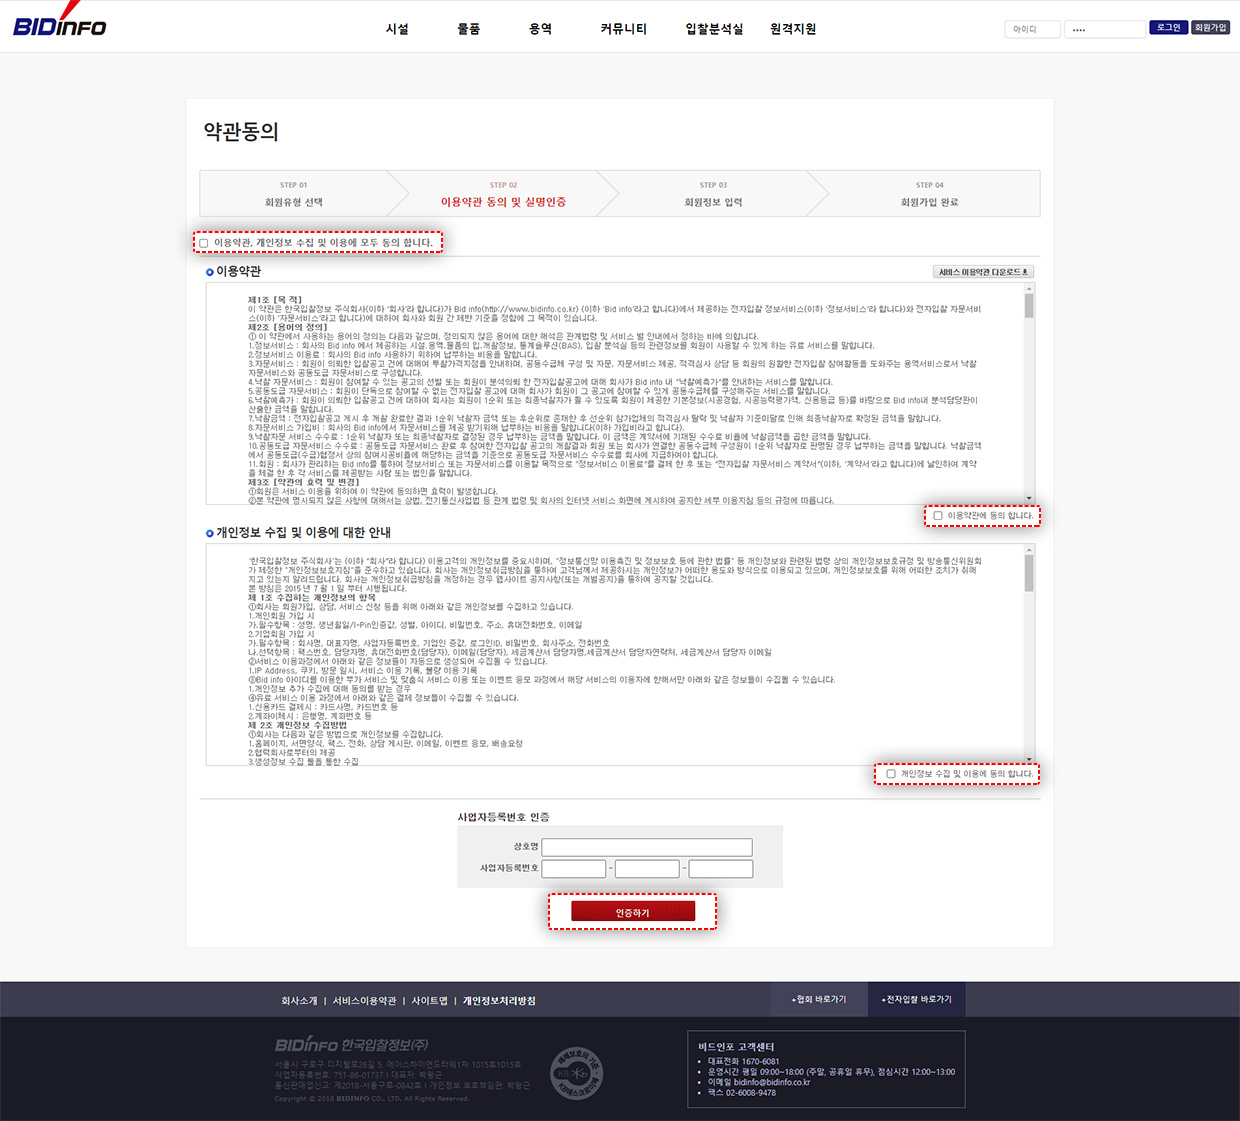
Task: Focus the 아이디 login field
Action: point(1032,29)
